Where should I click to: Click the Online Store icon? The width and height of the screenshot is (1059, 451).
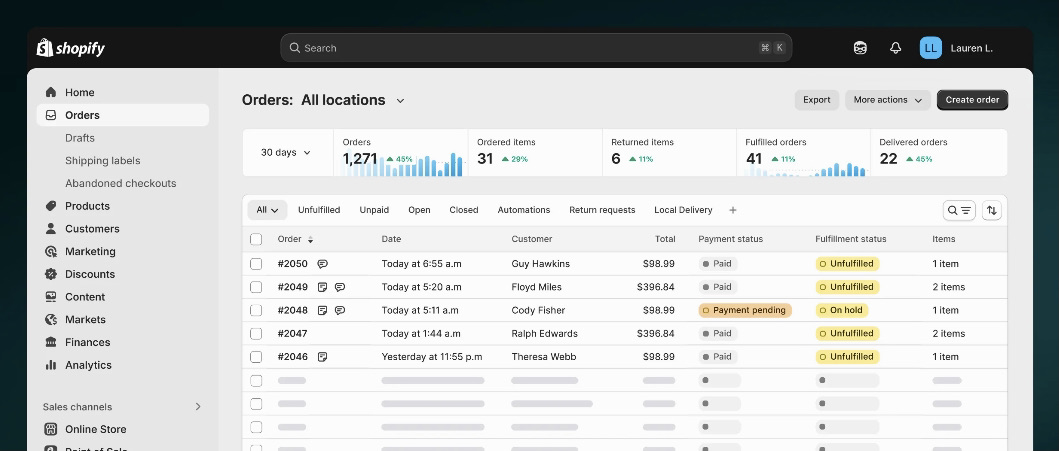point(51,429)
